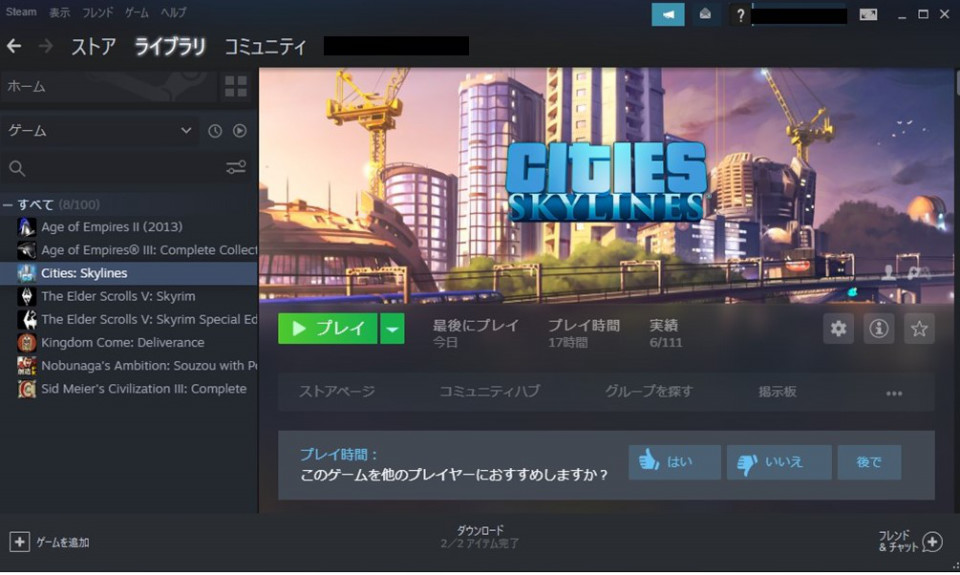Open the ゲーム category dropdown
The image size is (960, 575).
point(99,130)
